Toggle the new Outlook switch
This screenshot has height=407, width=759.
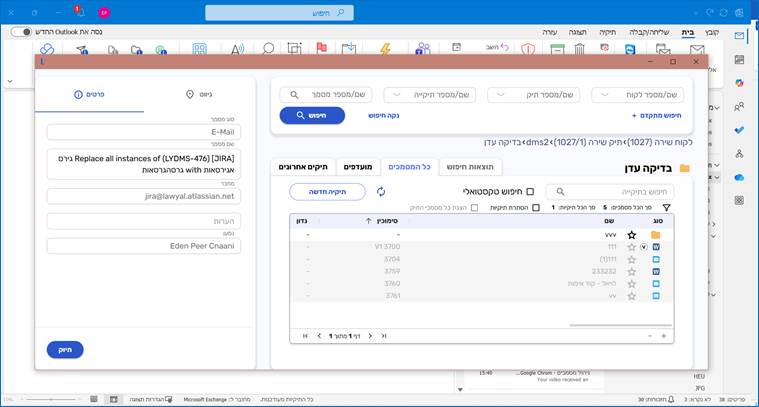(x=20, y=32)
